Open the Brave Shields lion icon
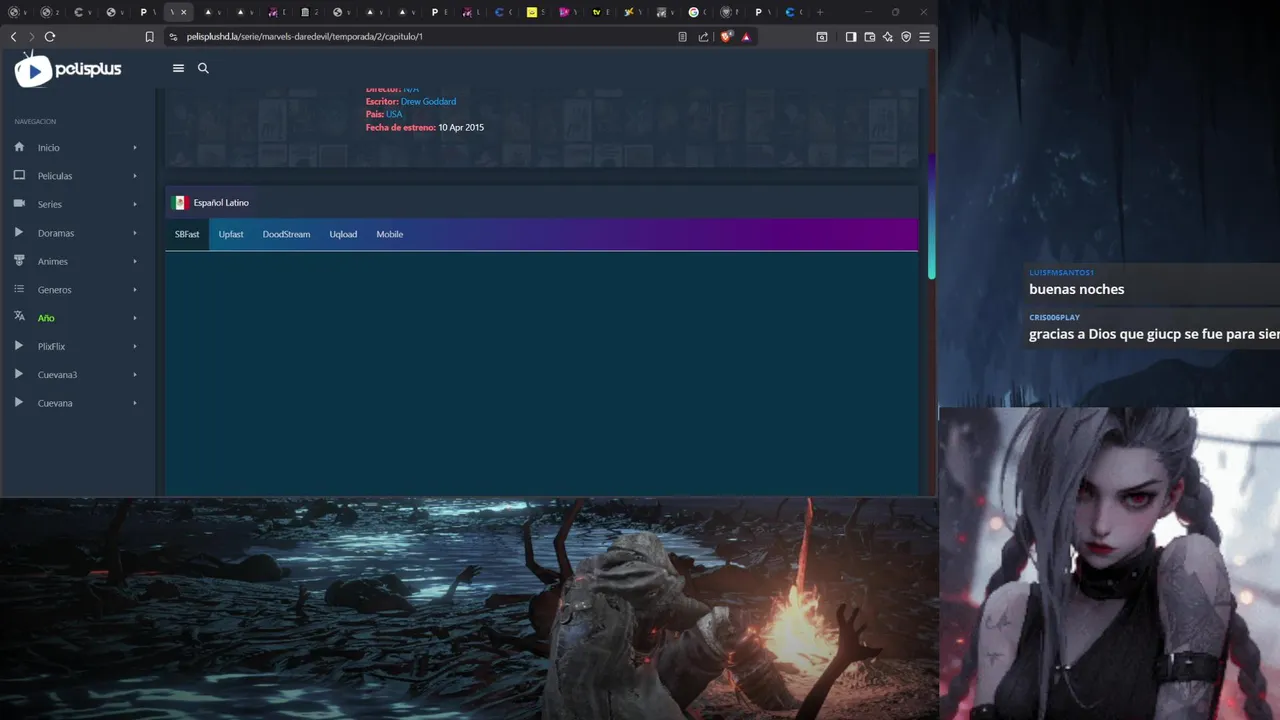1280x720 pixels. pos(727,37)
